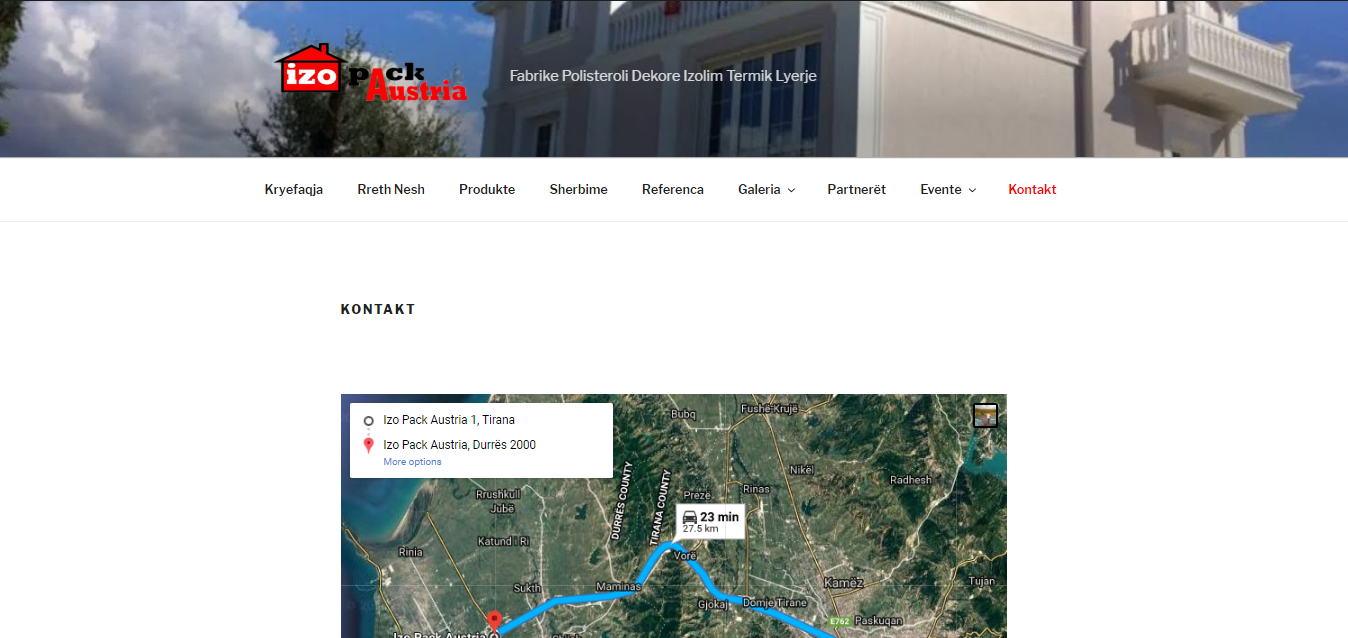Click the red map marker near Durrës

click(x=494, y=622)
